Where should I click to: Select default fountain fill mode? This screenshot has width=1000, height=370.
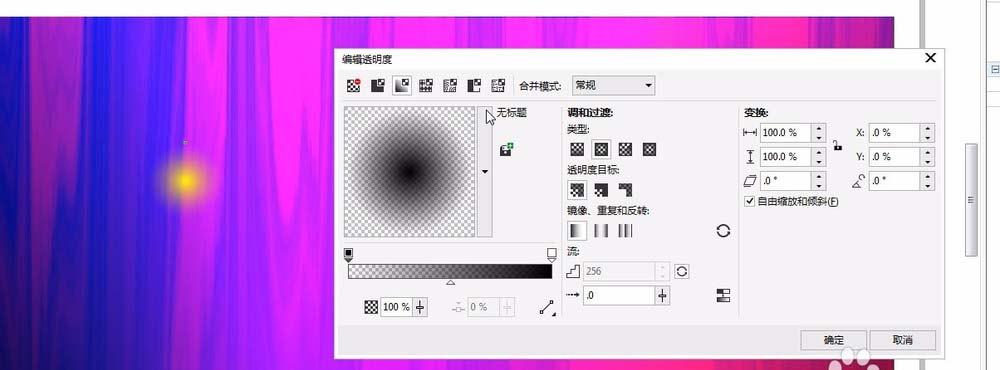click(577, 230)
